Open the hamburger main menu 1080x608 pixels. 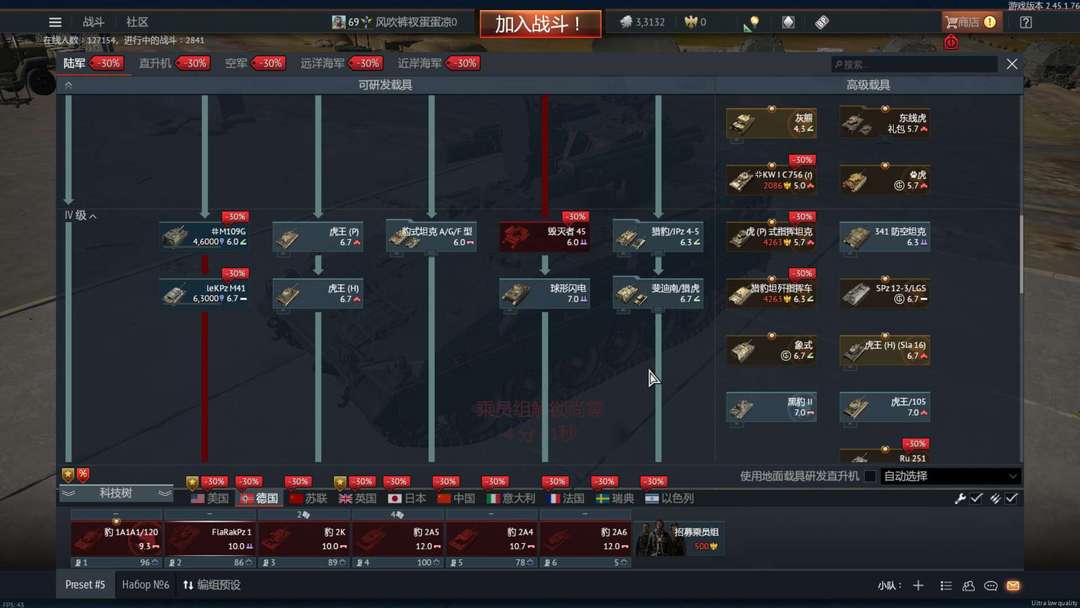click(55, 22)
